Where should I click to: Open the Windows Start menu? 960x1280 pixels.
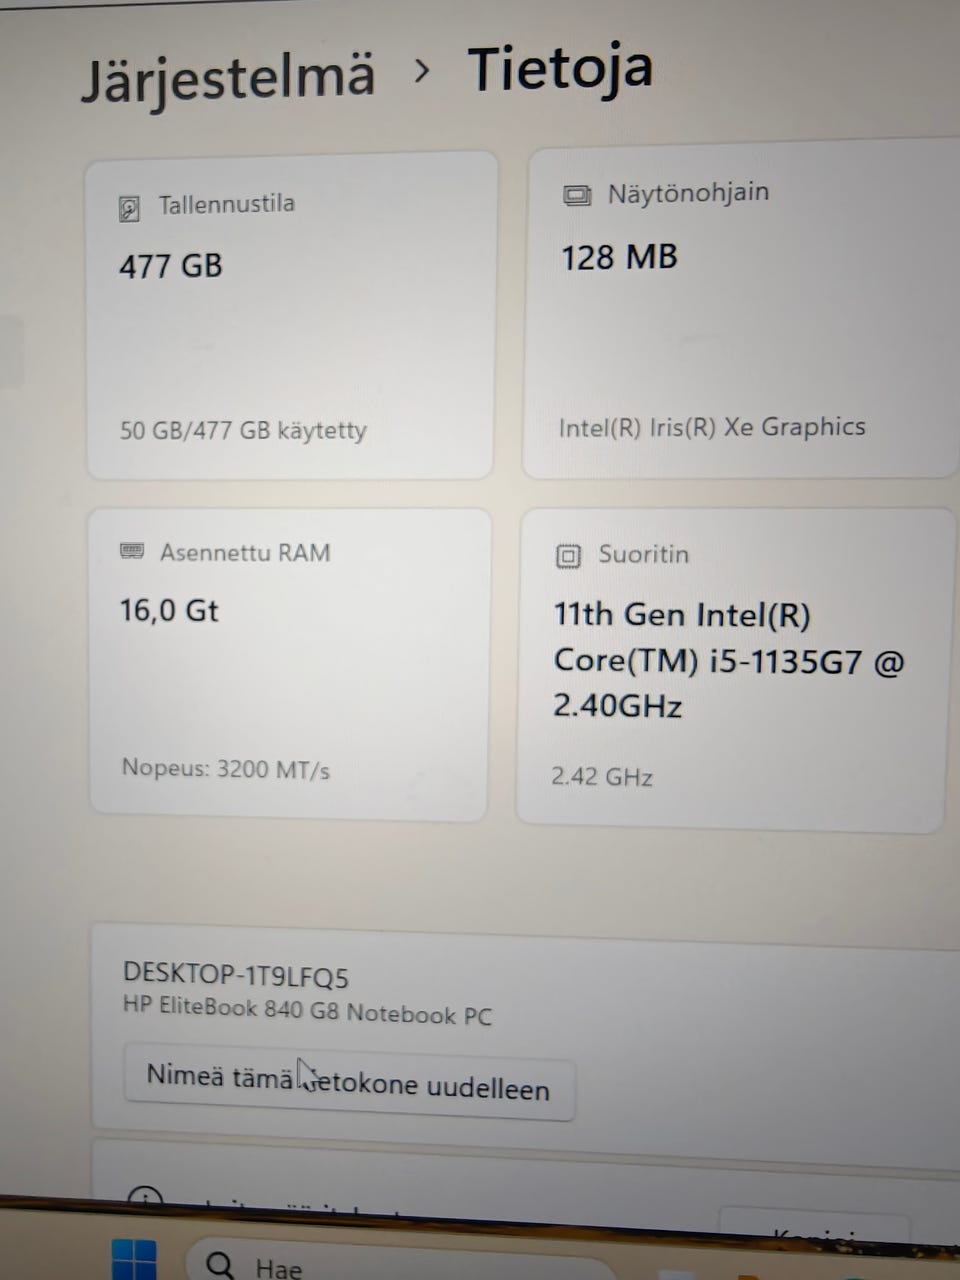pos(134,1261)
